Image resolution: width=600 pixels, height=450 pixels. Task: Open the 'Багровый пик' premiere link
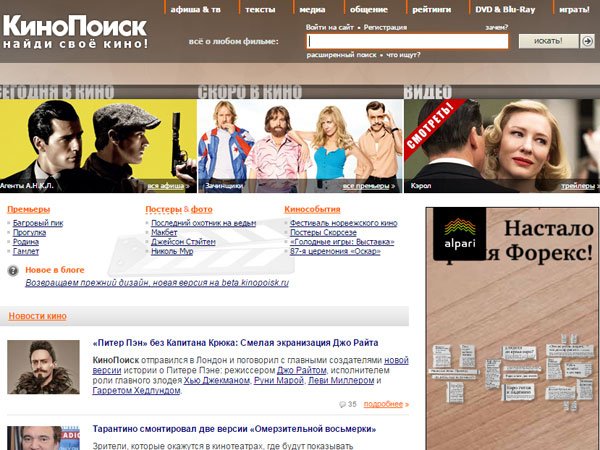[x=38, y=222]
